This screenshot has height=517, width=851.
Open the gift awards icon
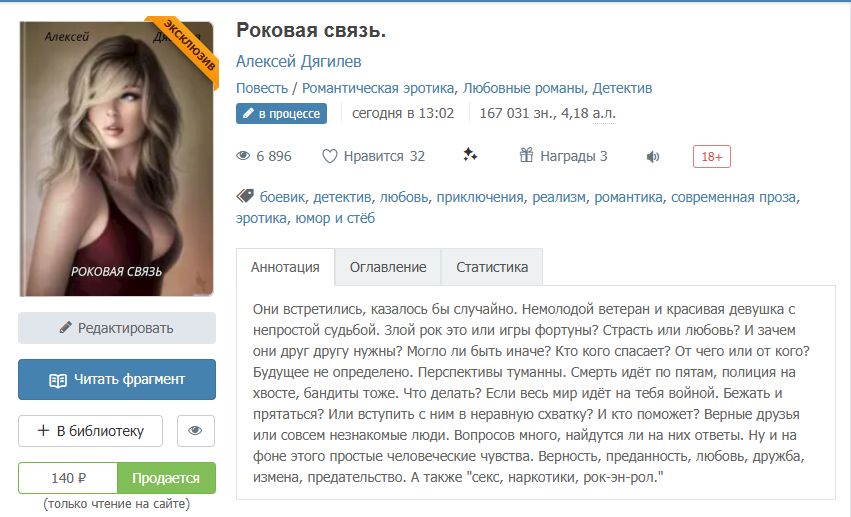point(526,155)
